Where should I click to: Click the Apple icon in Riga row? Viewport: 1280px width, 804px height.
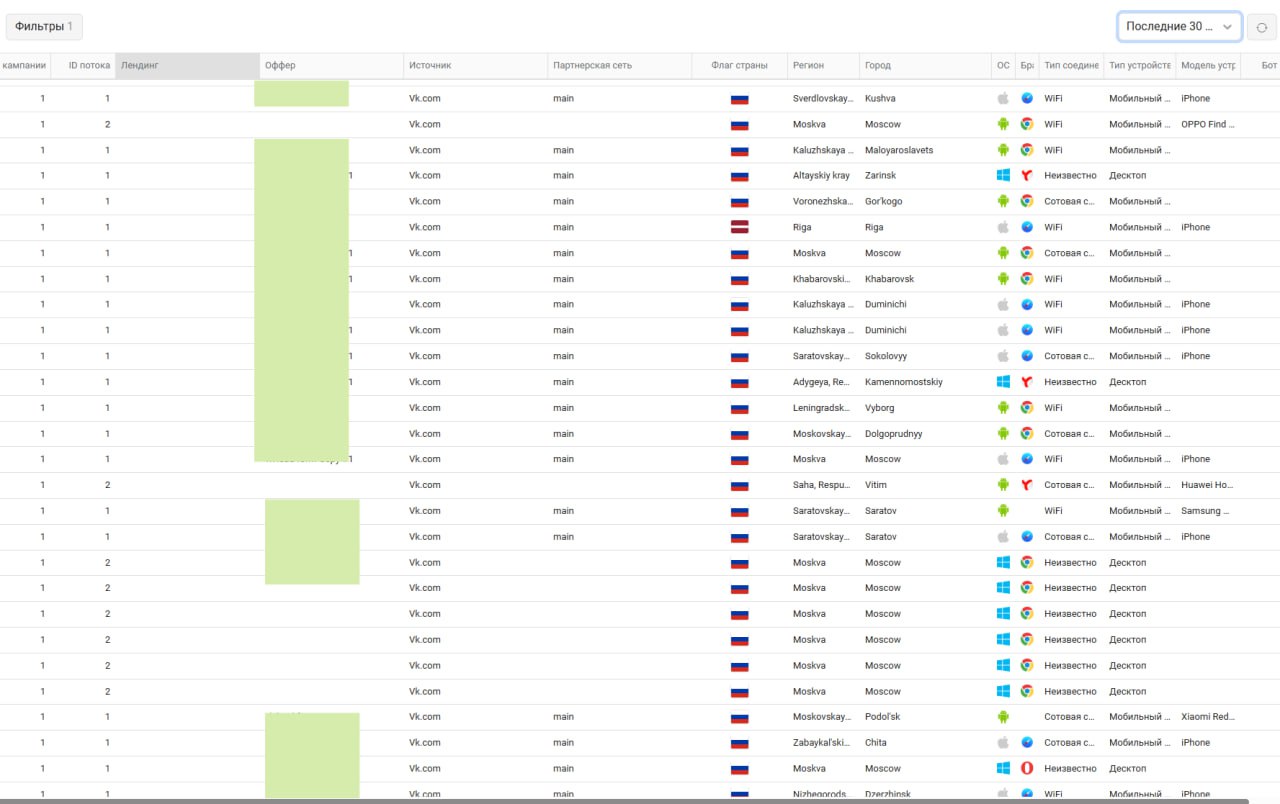(1003, 227)
